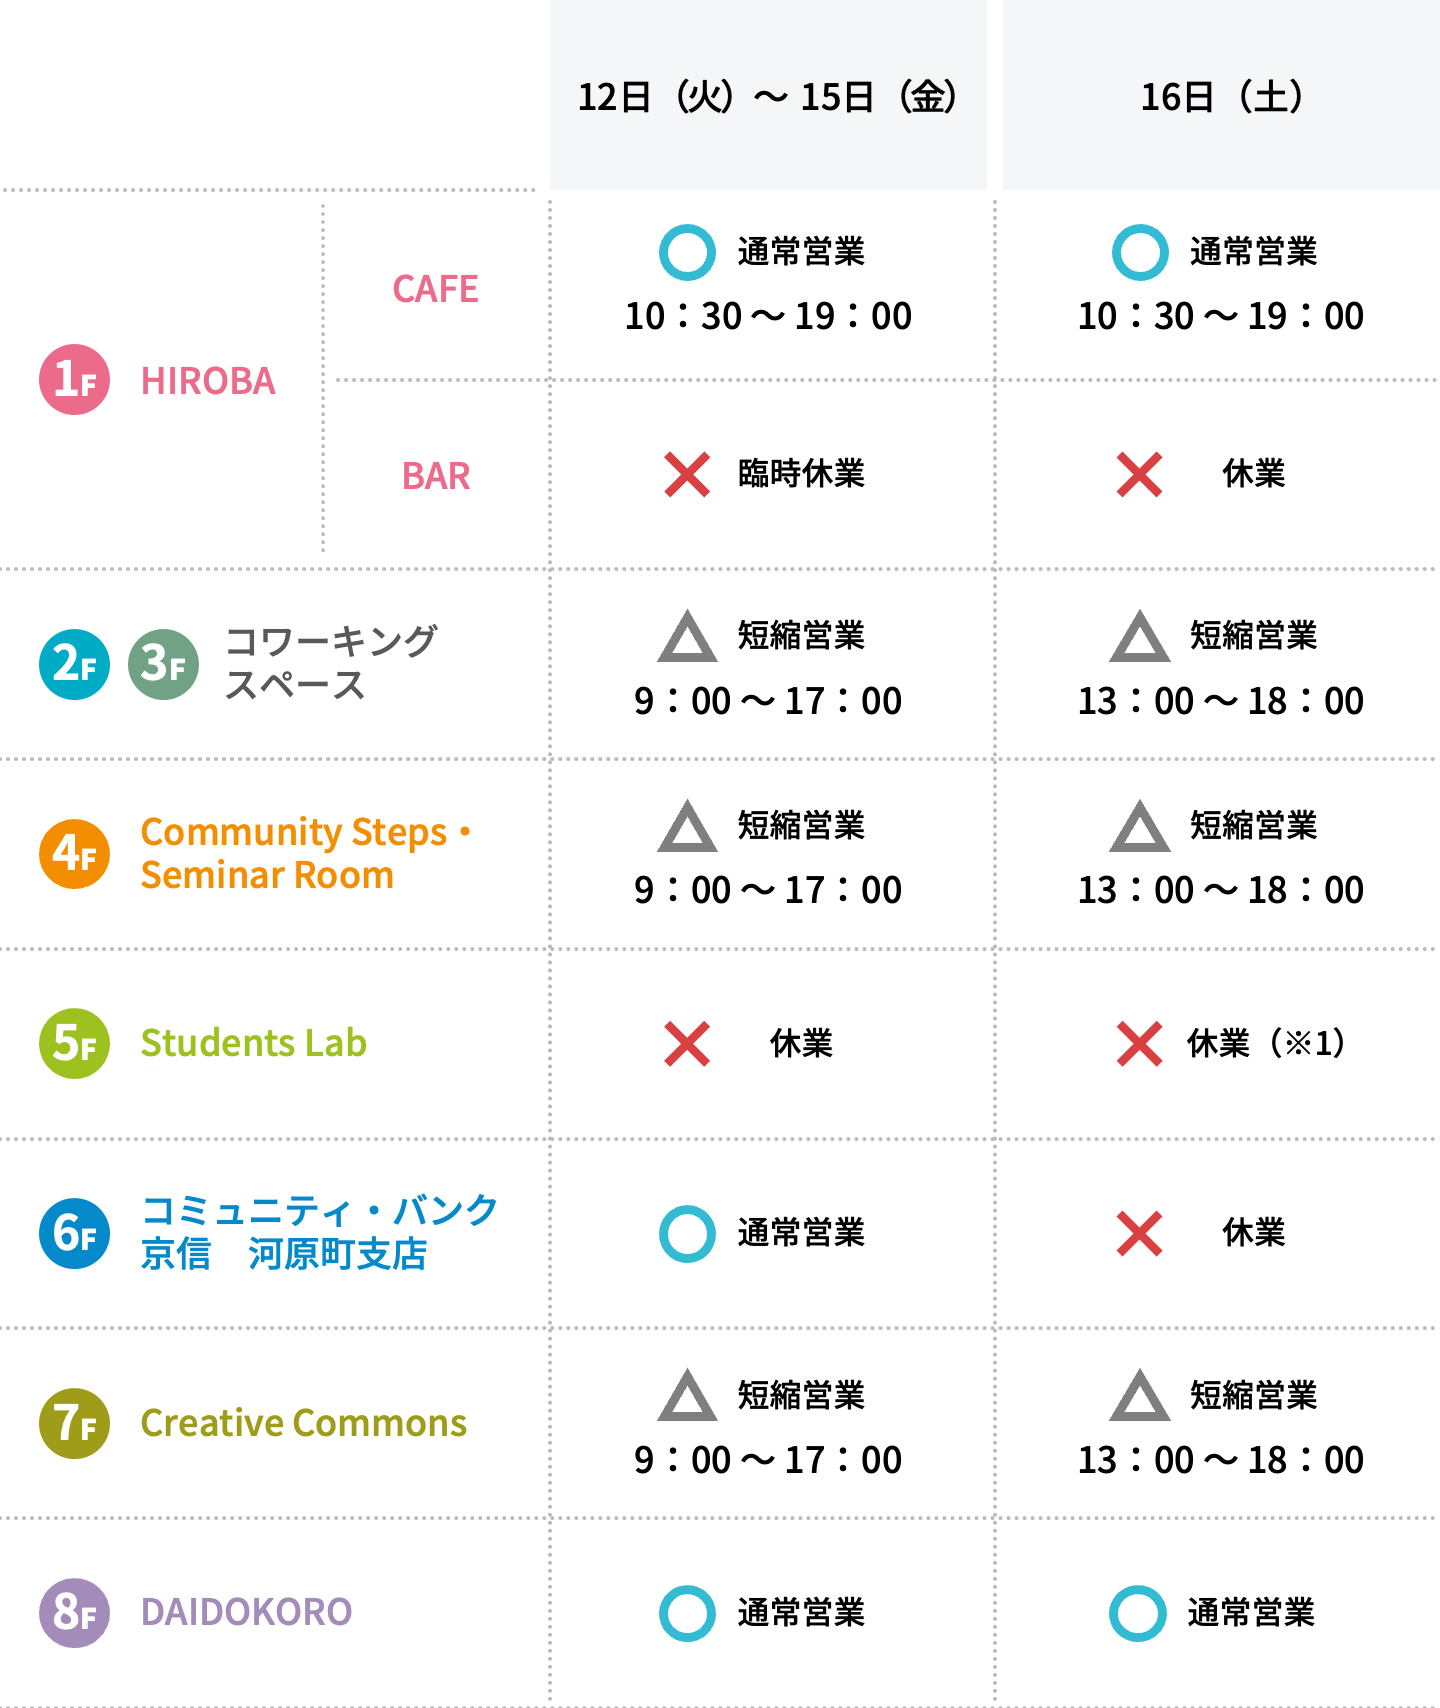Image resolution: width=1440 pixels, height=1708 pixels.
Task: Click the gray triangle for Creative Commons weekdays
Action: pyautogui.click(x=687, y=1394)
